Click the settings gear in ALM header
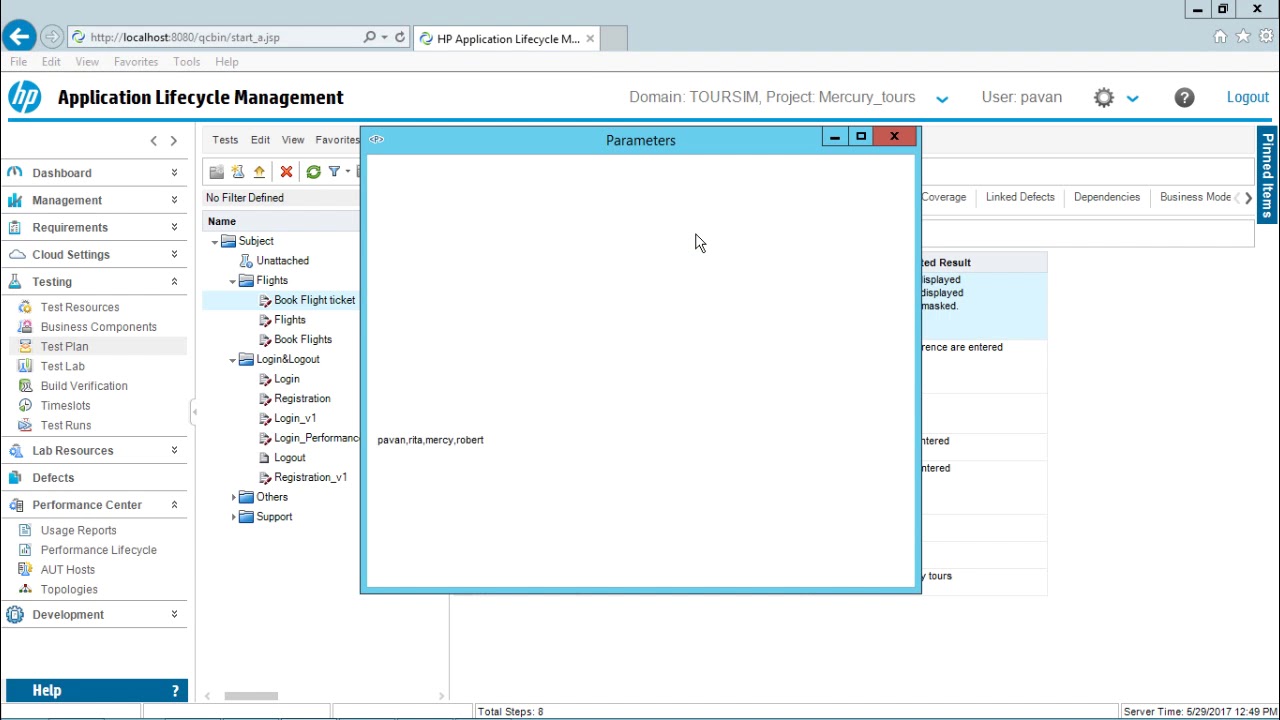 (x=1104, y=97)
